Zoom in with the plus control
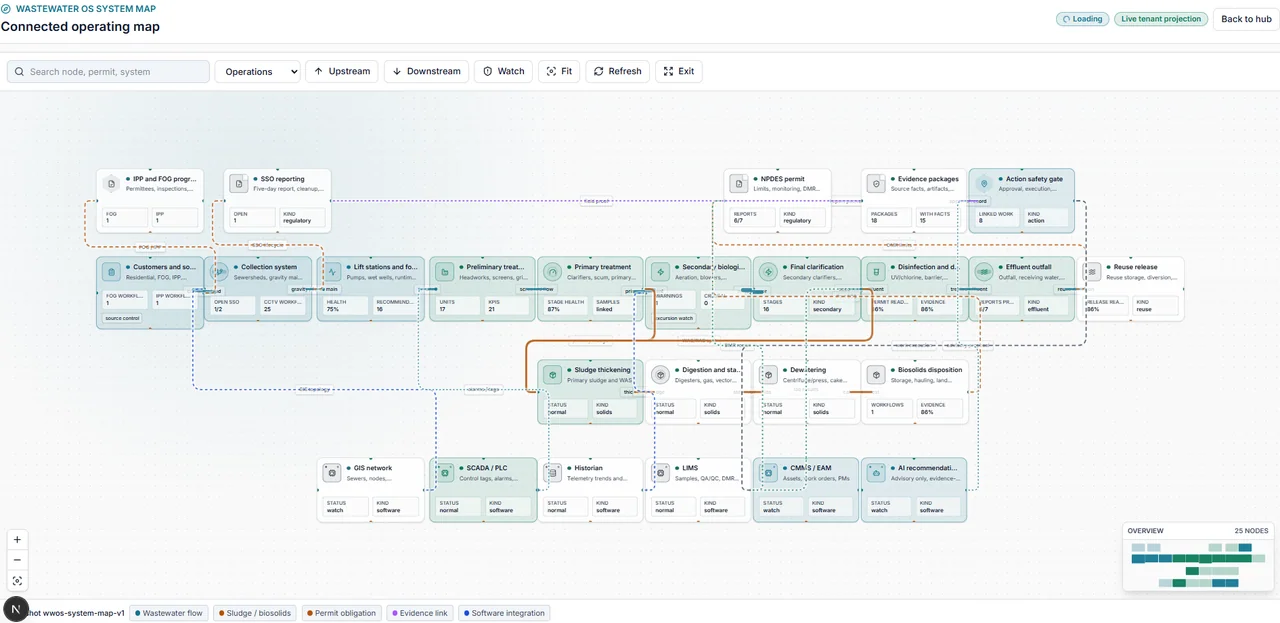1280x623 pixels. [17, 540]
